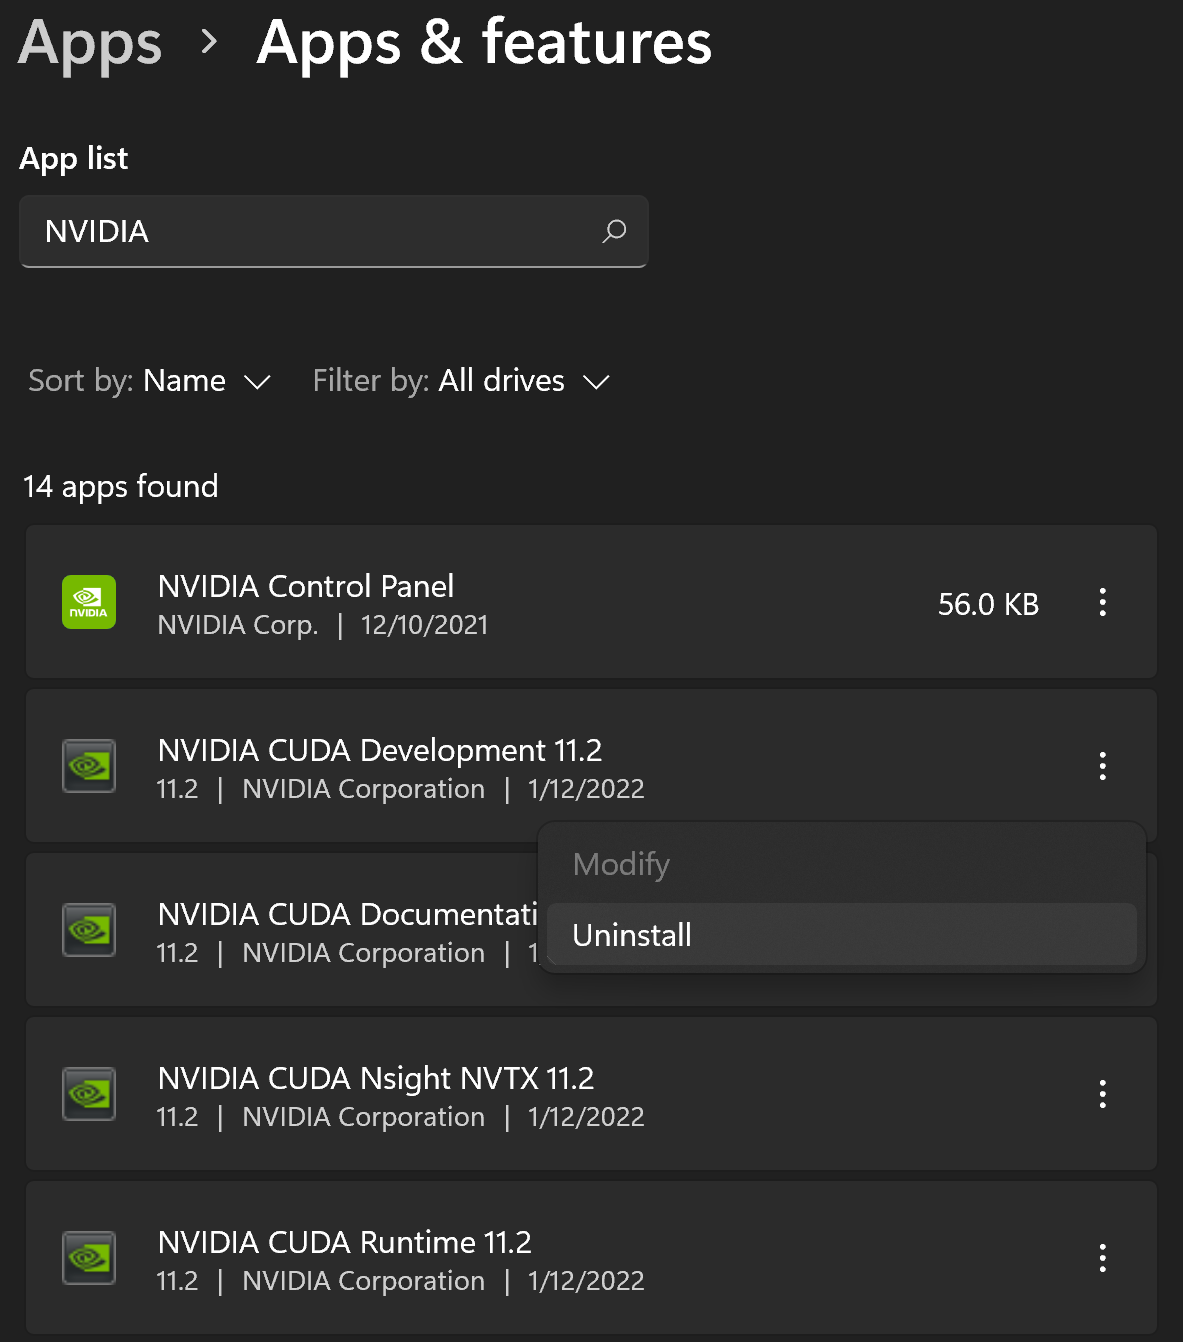The width and height of the screenshot is (1183, 1342).
Task: Click the NVIDIA CUDA Development 11.2 app icon
Action: [x=89, y=766]
